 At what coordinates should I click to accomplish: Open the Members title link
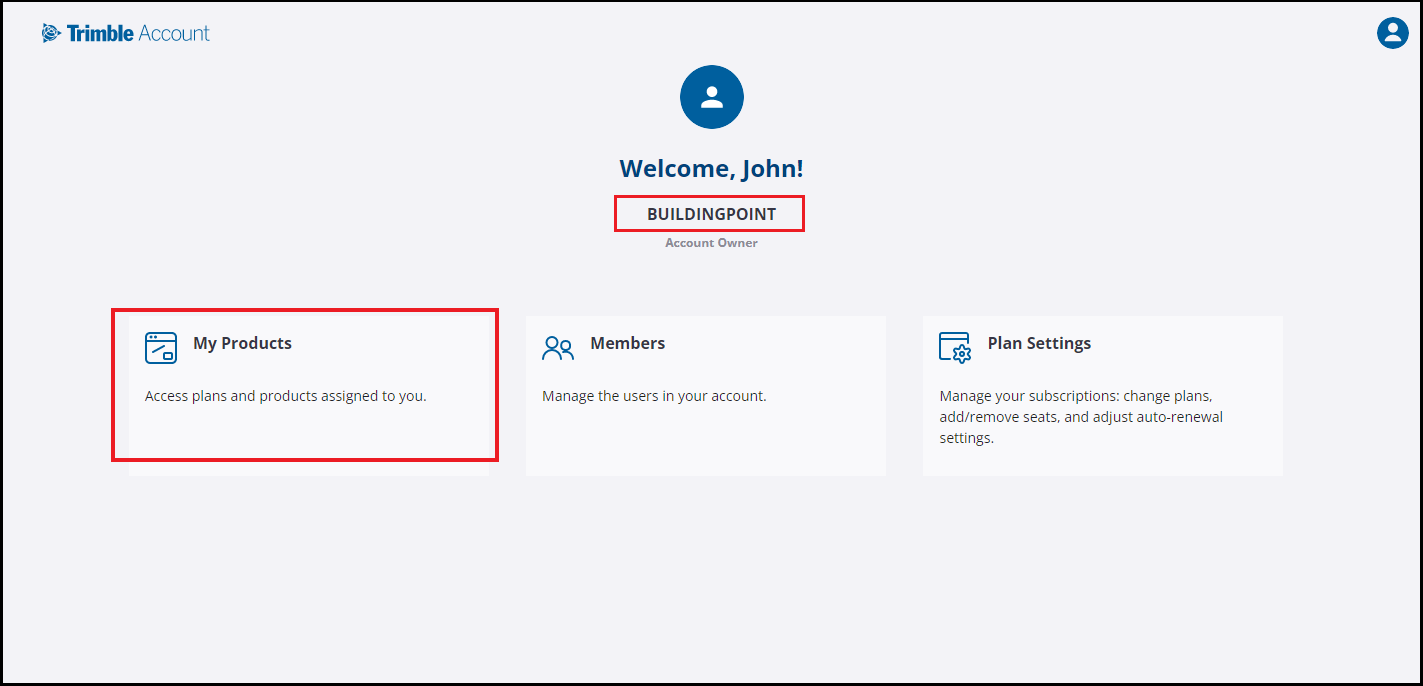(x=627, y=343)
